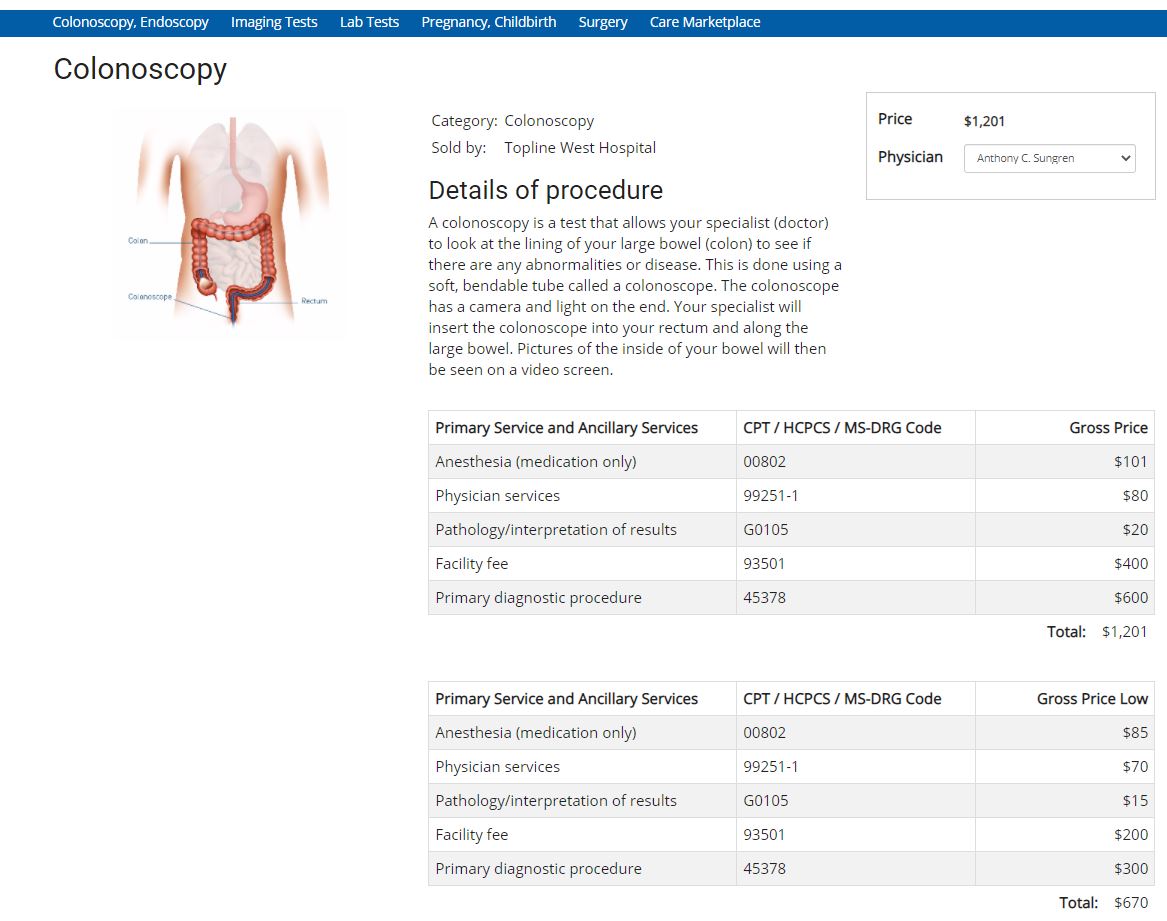Go to Lab Tests section
Screen dimensions: 1167x921
click(x=369, y=22)
